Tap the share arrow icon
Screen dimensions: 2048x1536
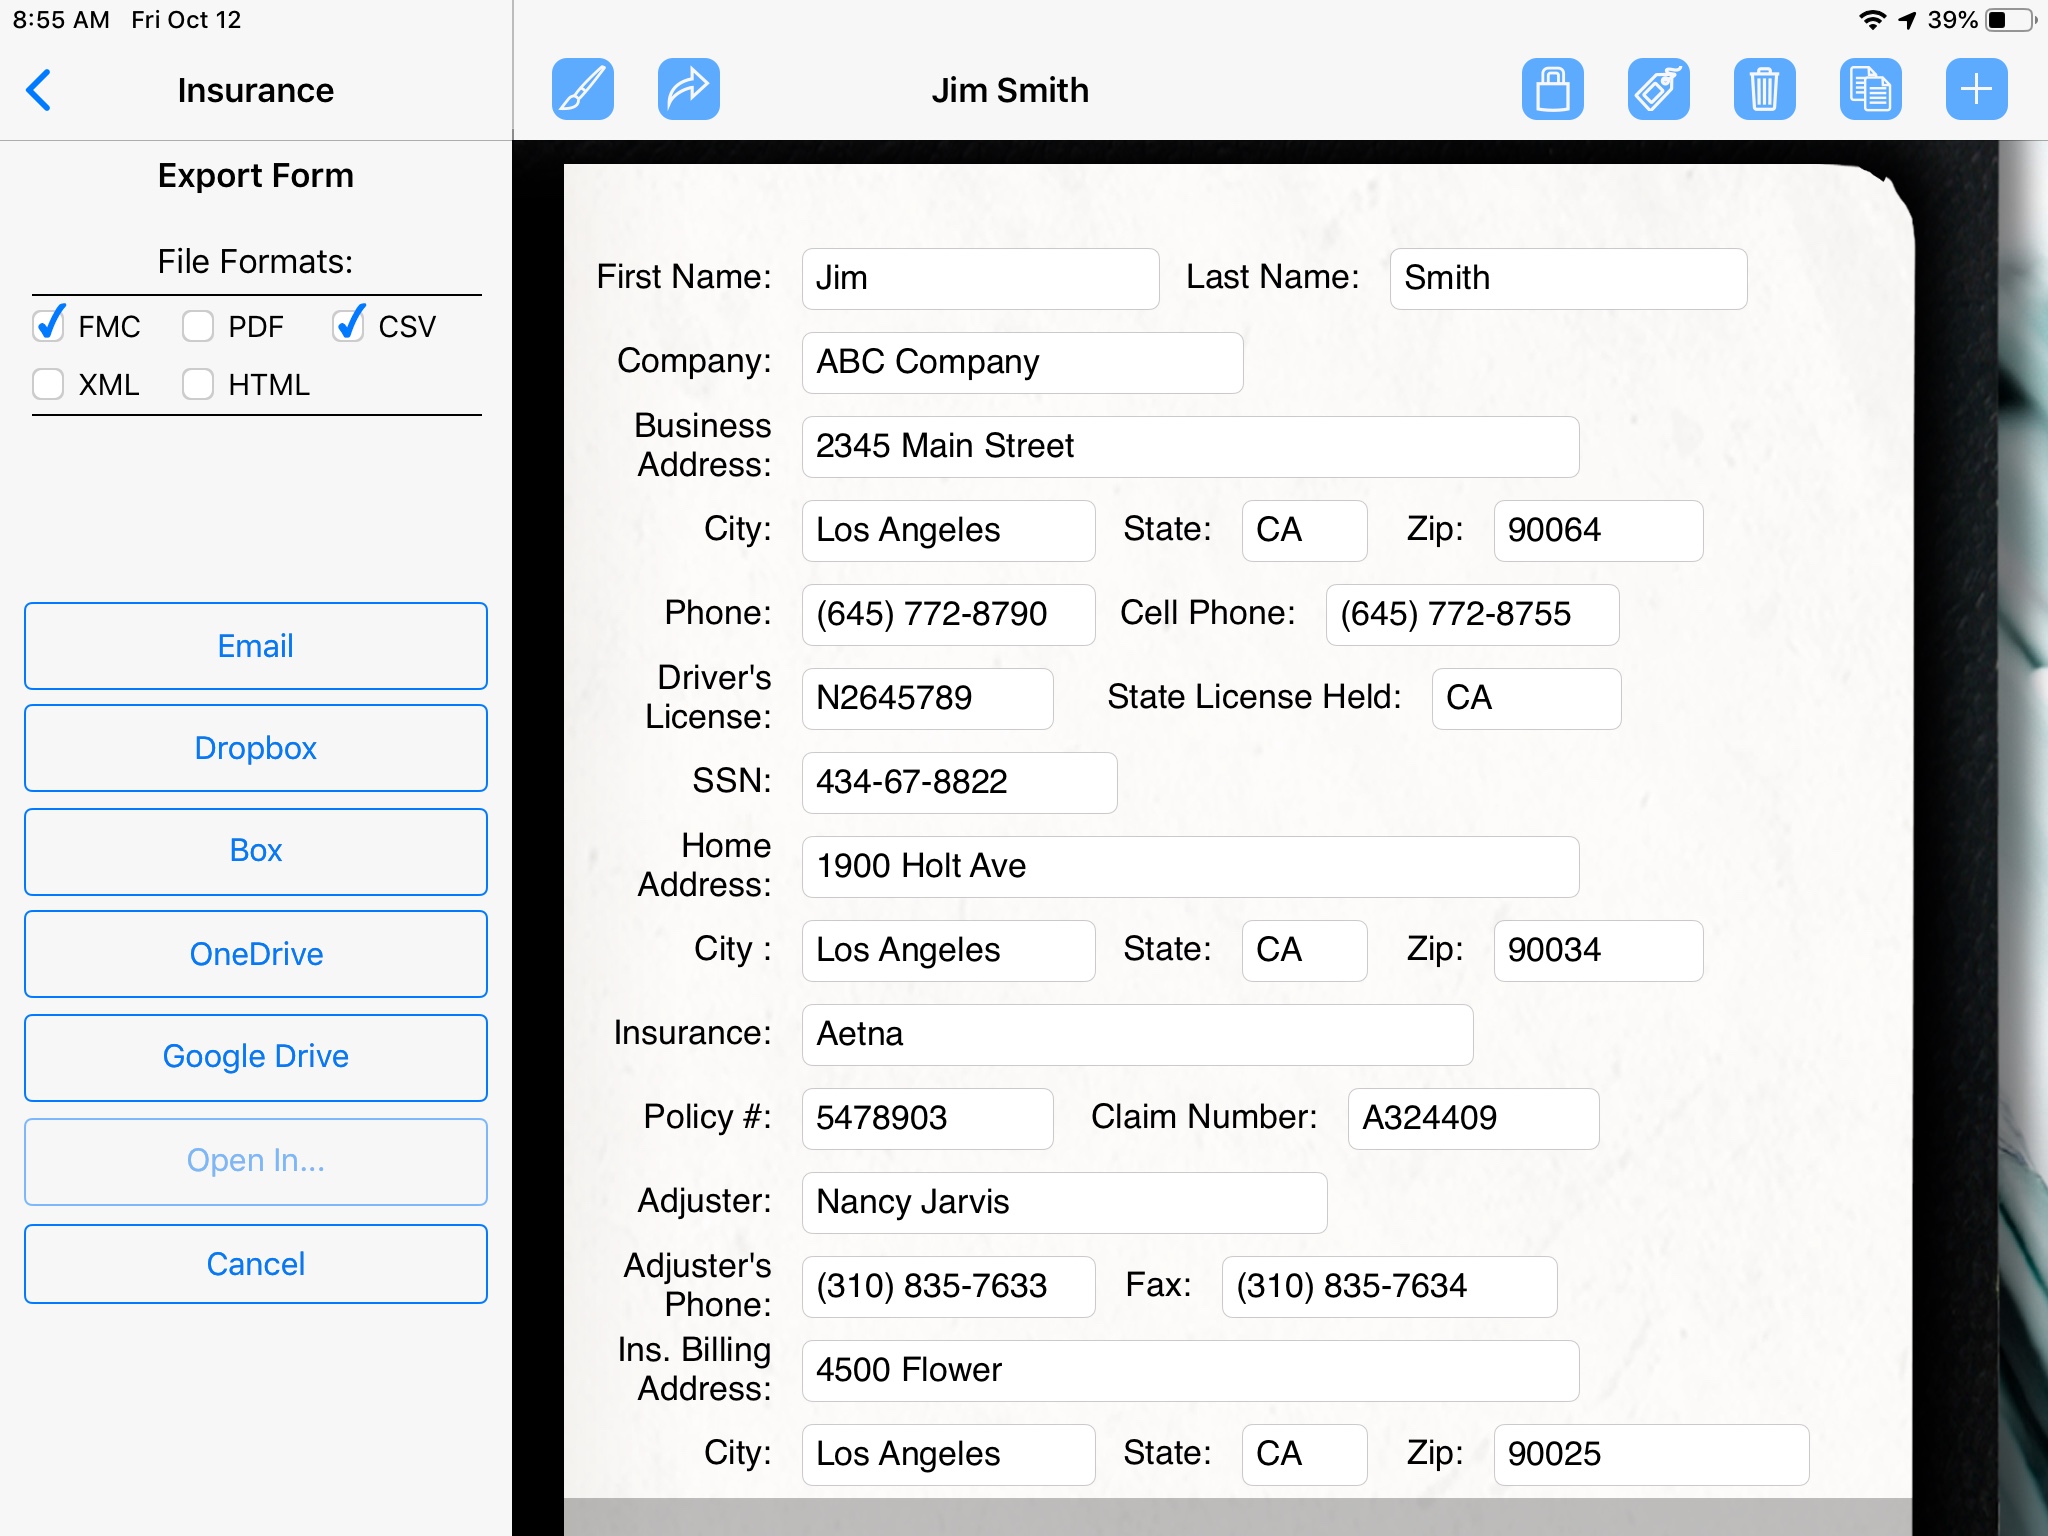coord(688,90)
